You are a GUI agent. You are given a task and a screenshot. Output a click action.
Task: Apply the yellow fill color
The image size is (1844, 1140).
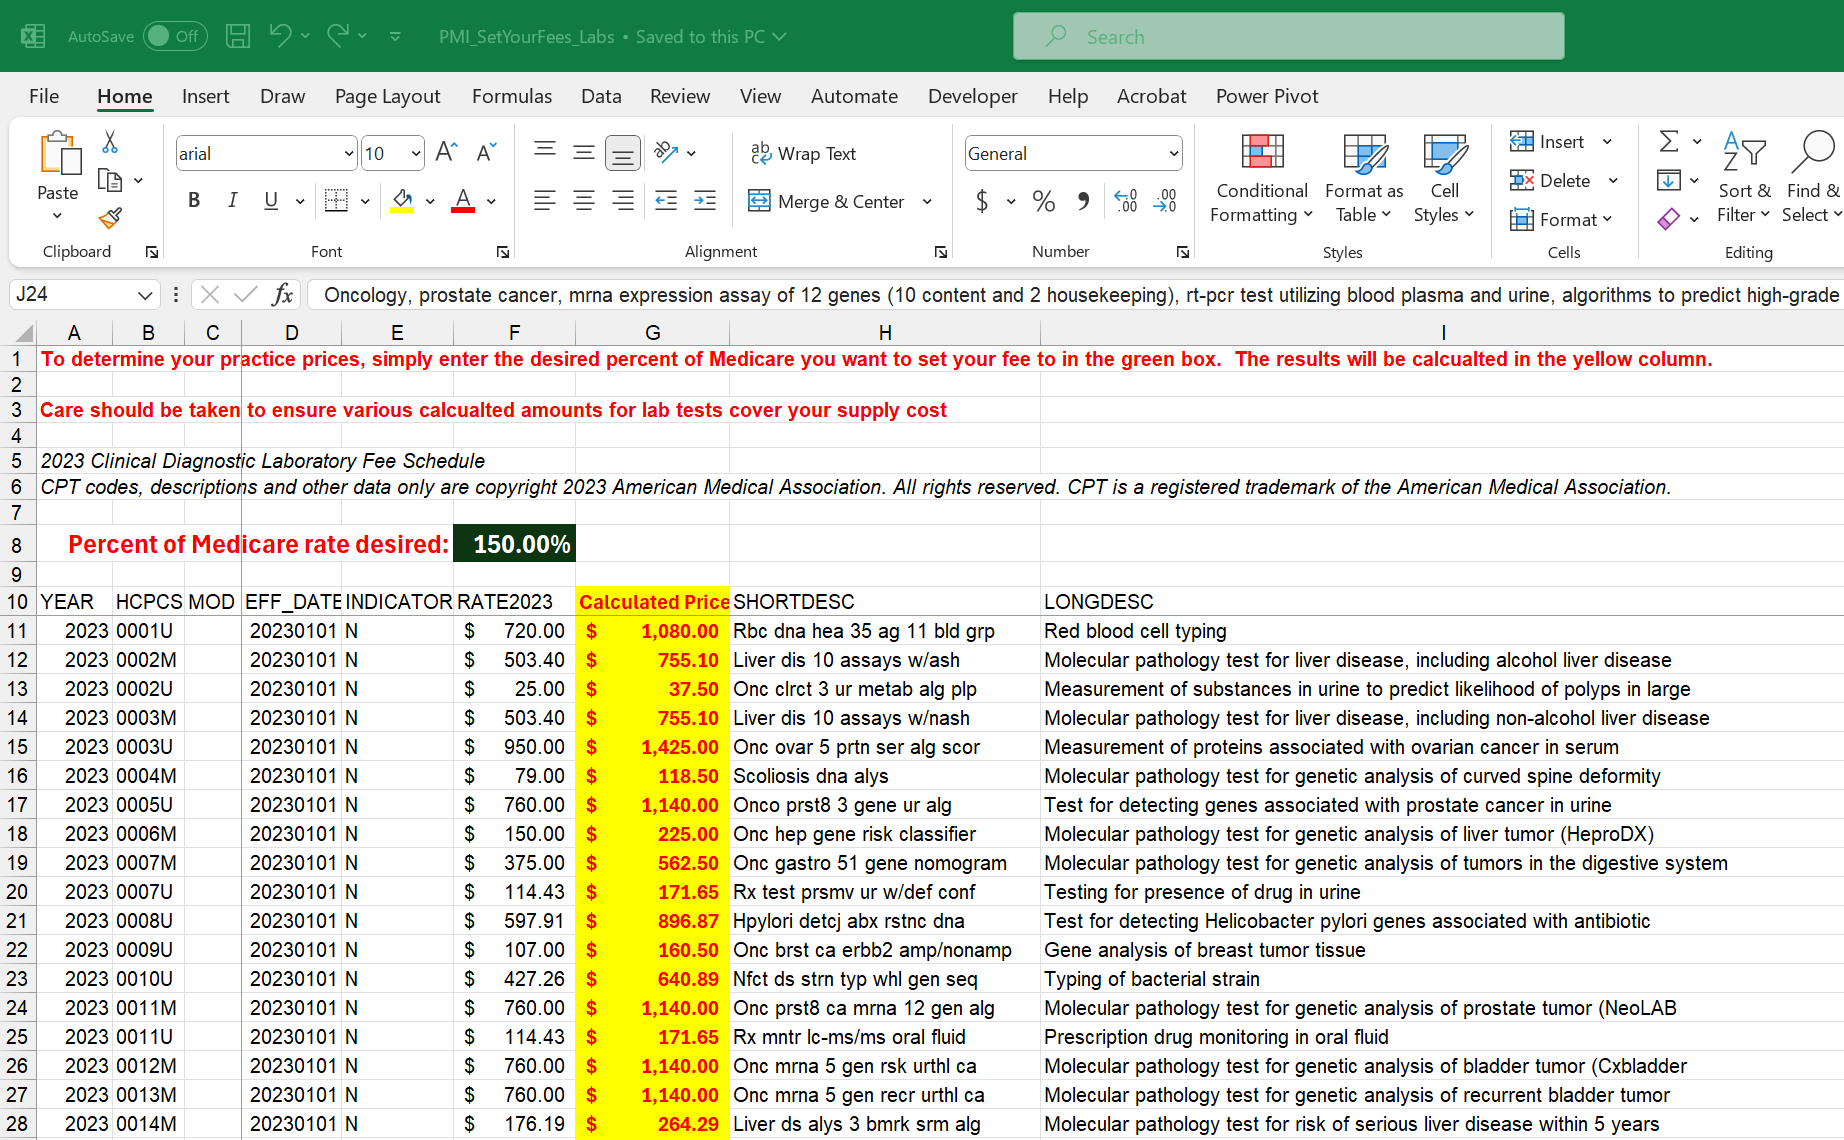pyautogui.click(x=402, y=201)
